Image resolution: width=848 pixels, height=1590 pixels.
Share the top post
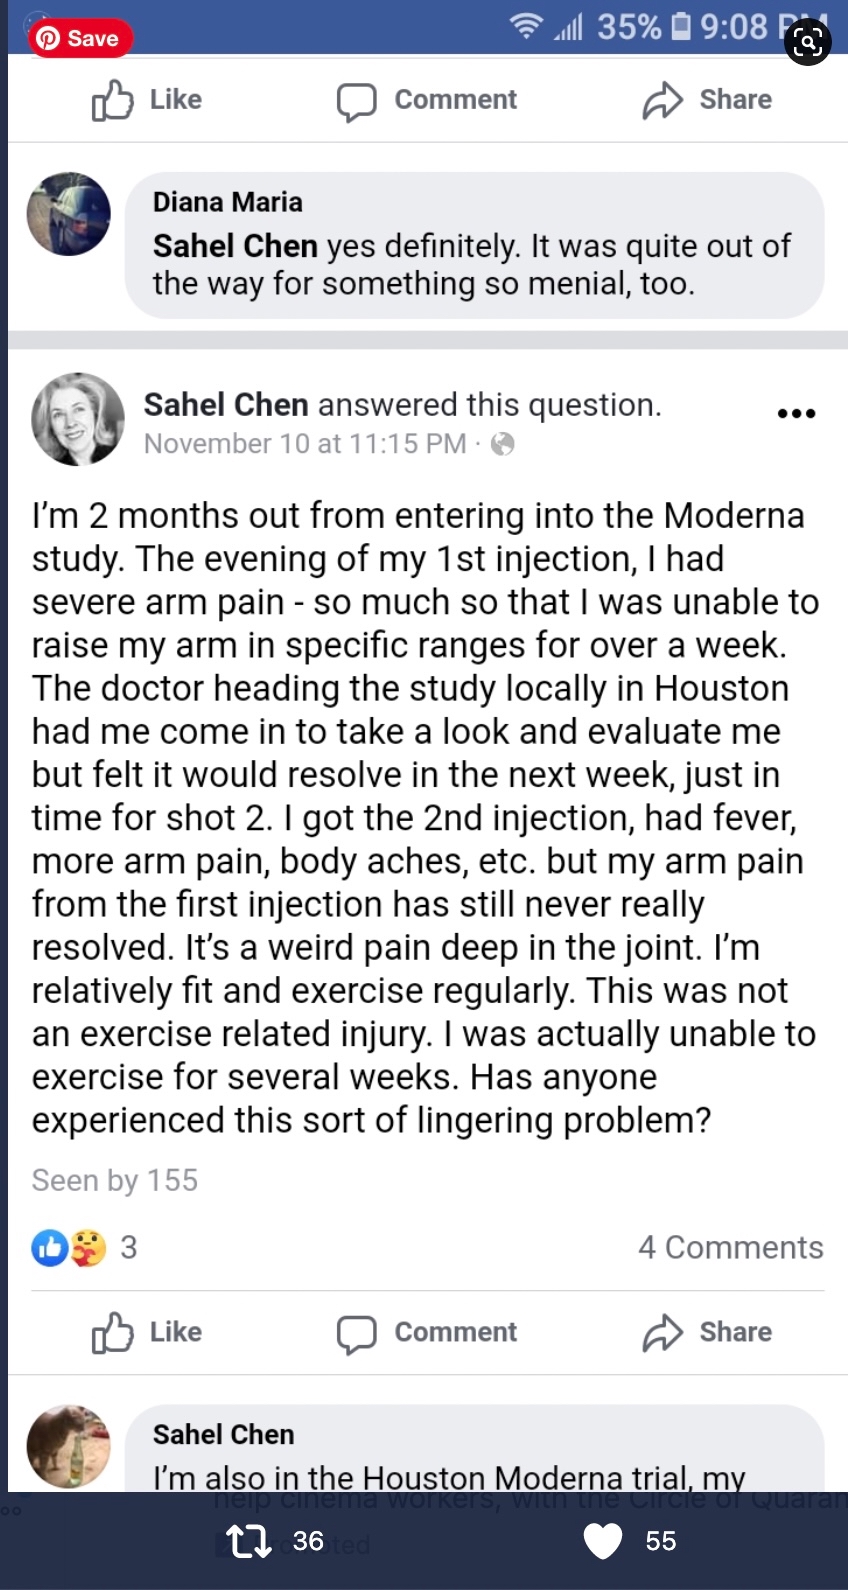[707, 100]
